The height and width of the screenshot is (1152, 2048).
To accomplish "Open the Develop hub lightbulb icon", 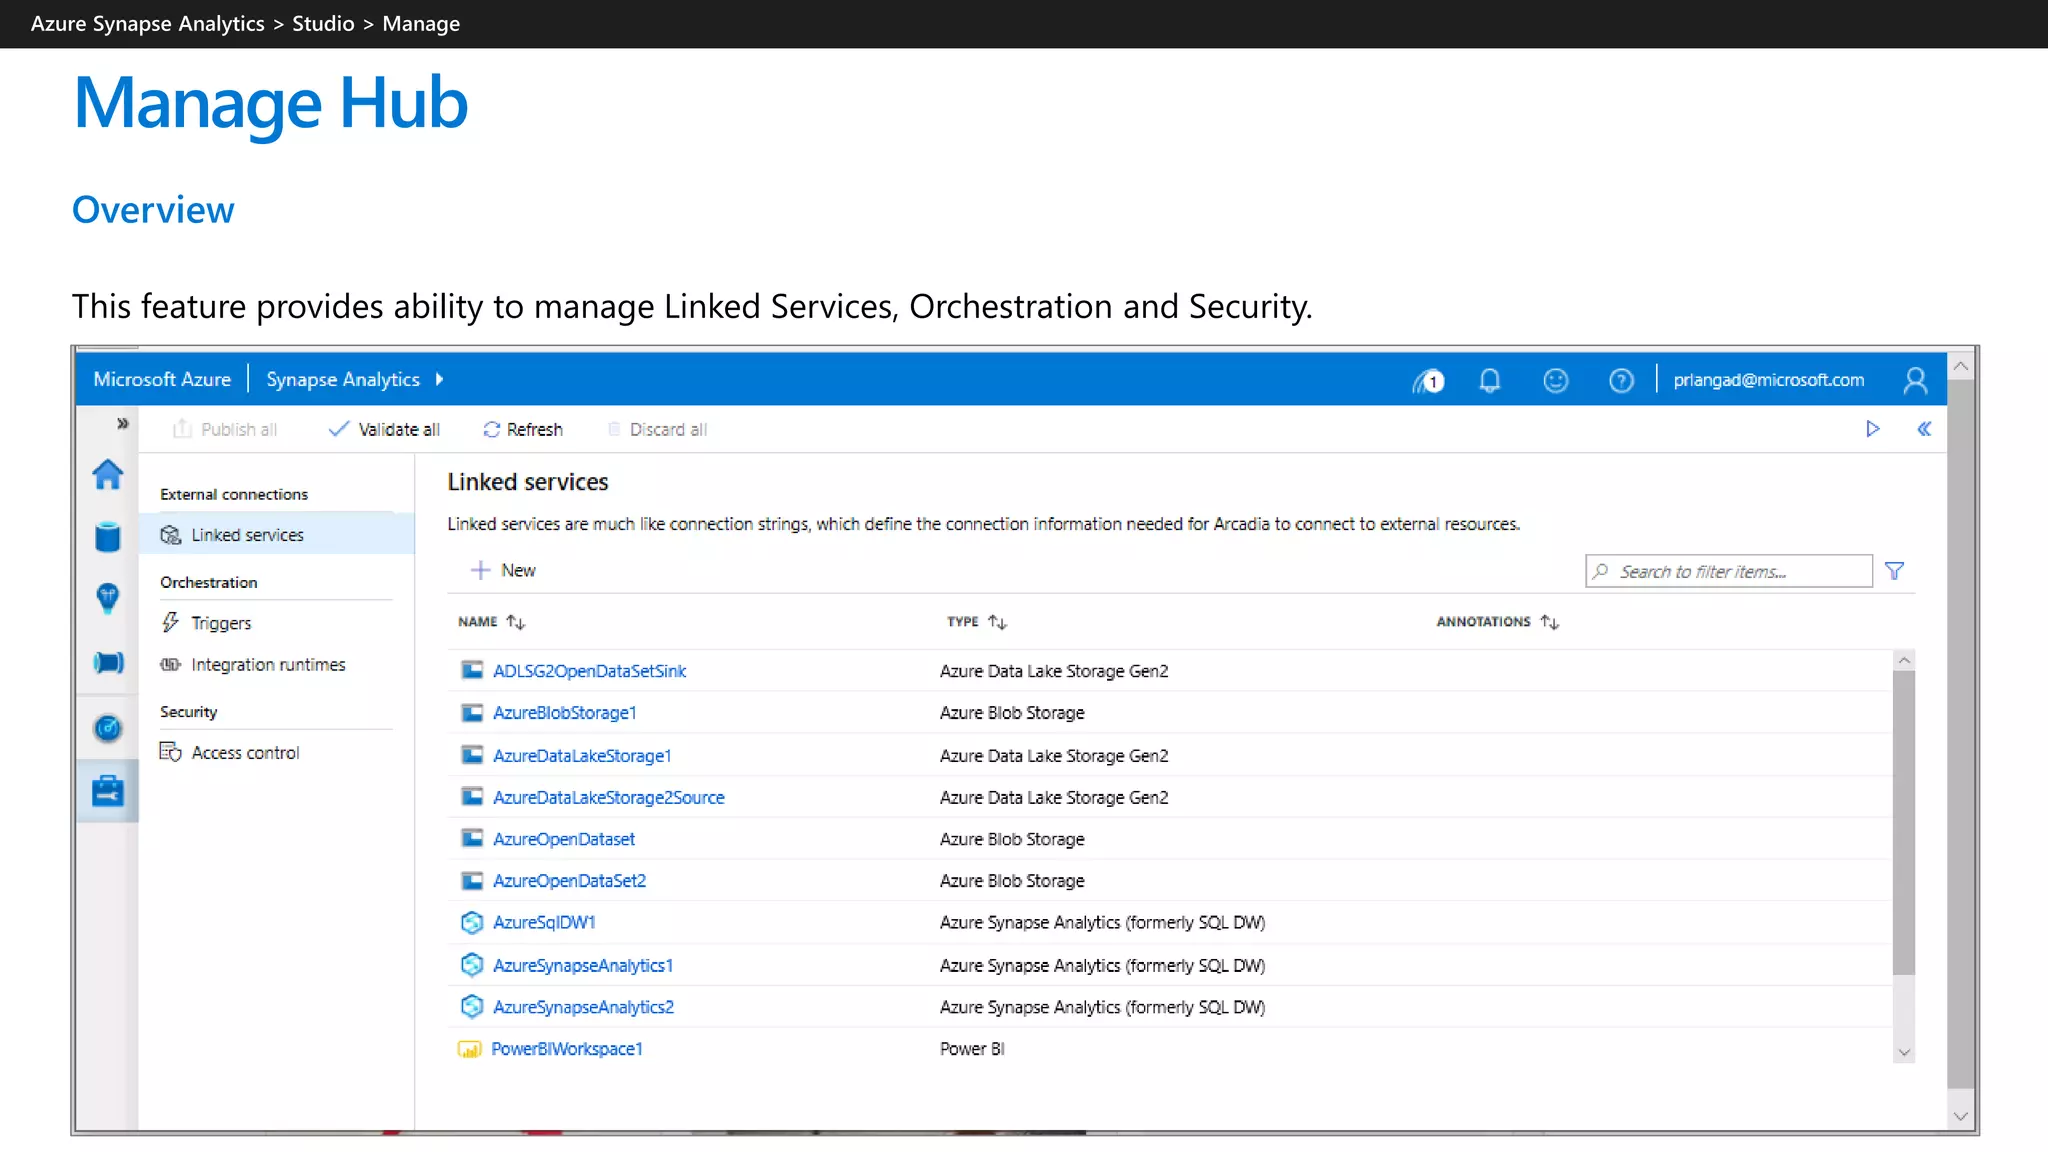I will (108, 599).
